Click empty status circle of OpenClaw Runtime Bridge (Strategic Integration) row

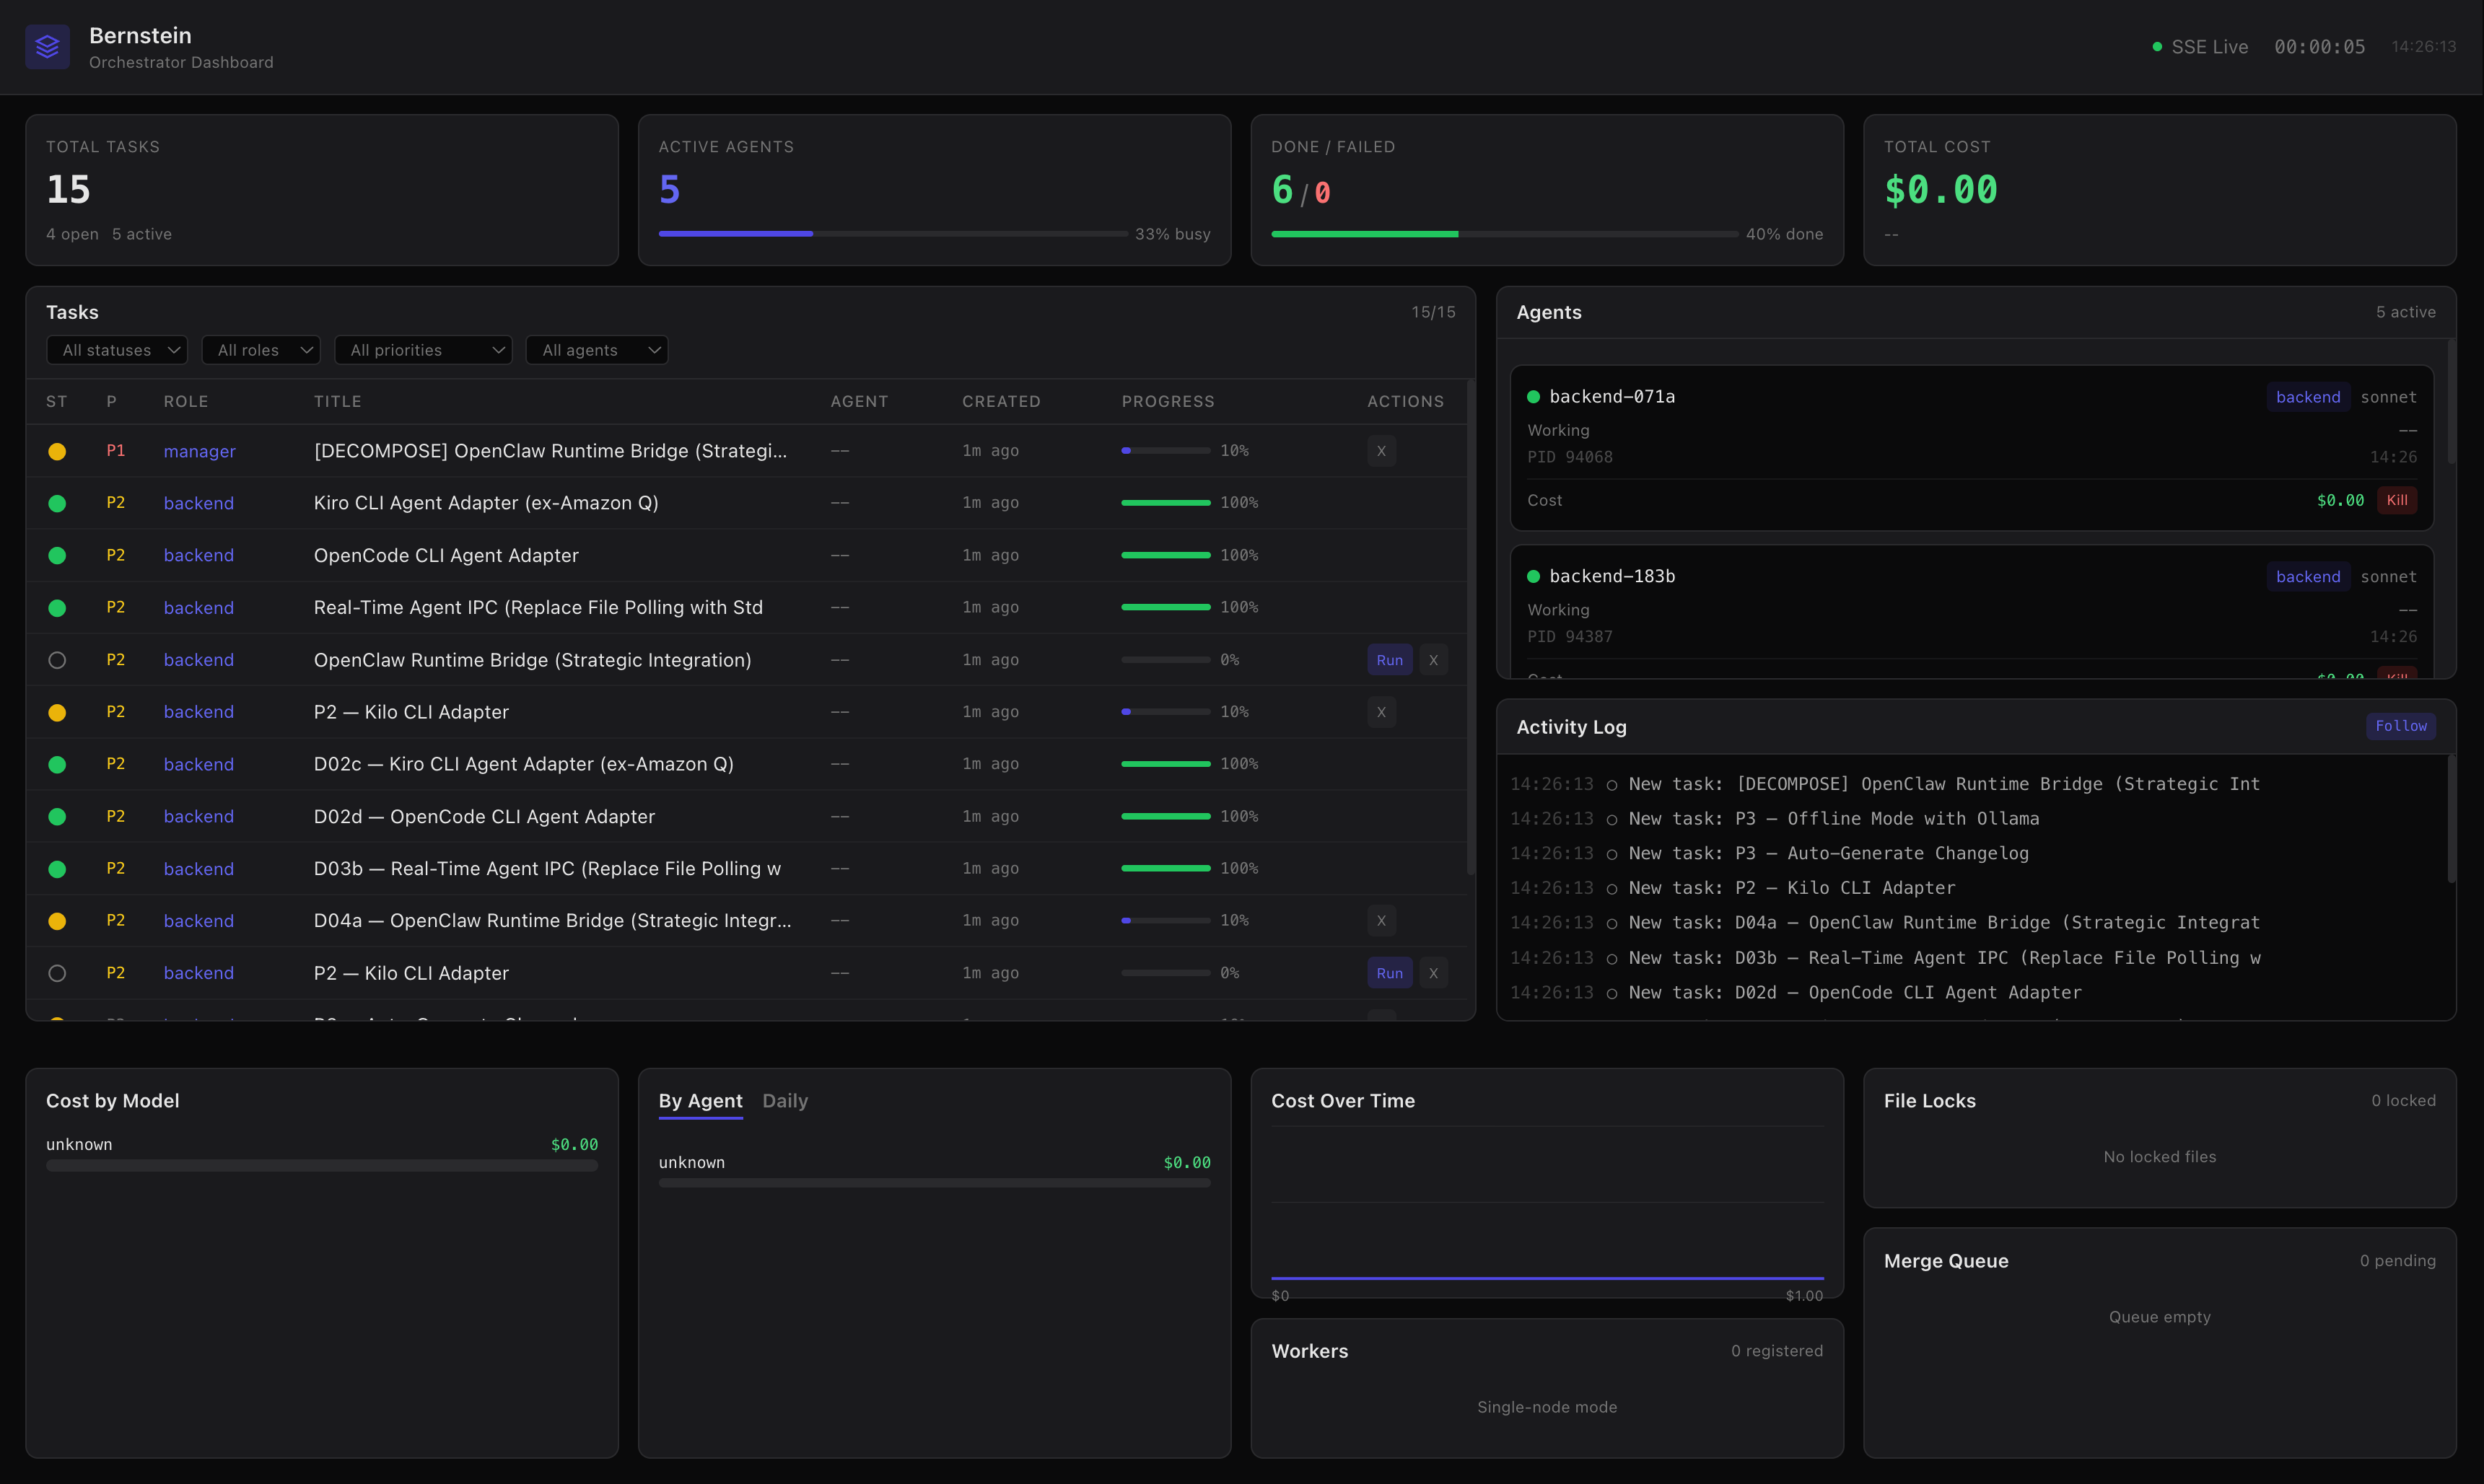(x=57, y=660)
